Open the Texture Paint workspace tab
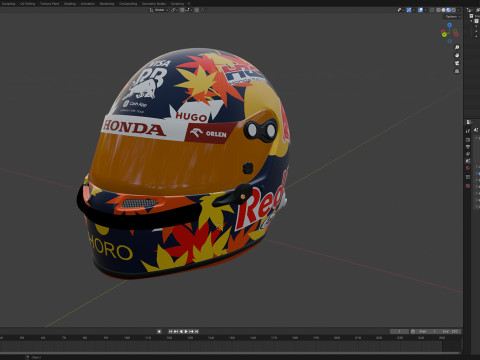 pos(50,4)
